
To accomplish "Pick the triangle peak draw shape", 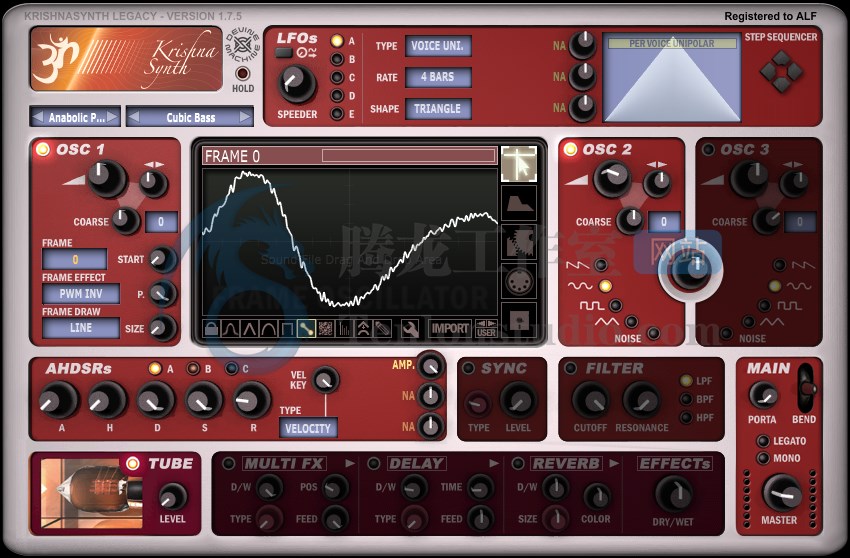I will point(249,329).
